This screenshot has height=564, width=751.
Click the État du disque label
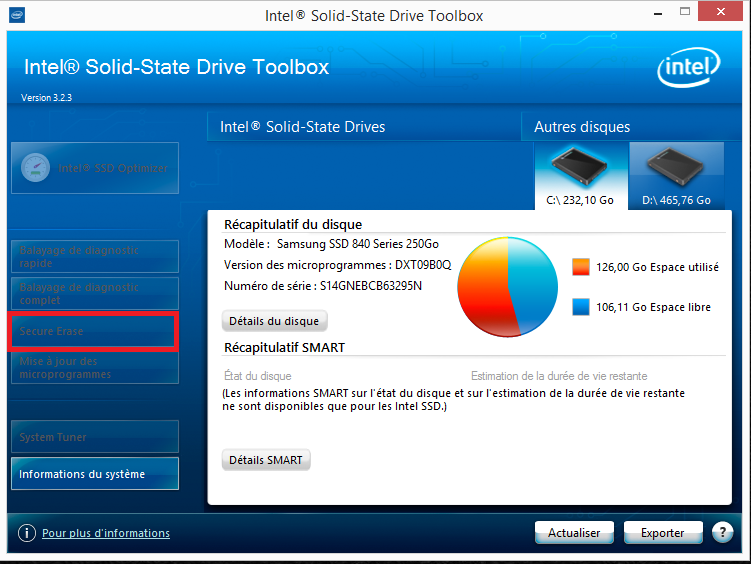tap(258, 376)
